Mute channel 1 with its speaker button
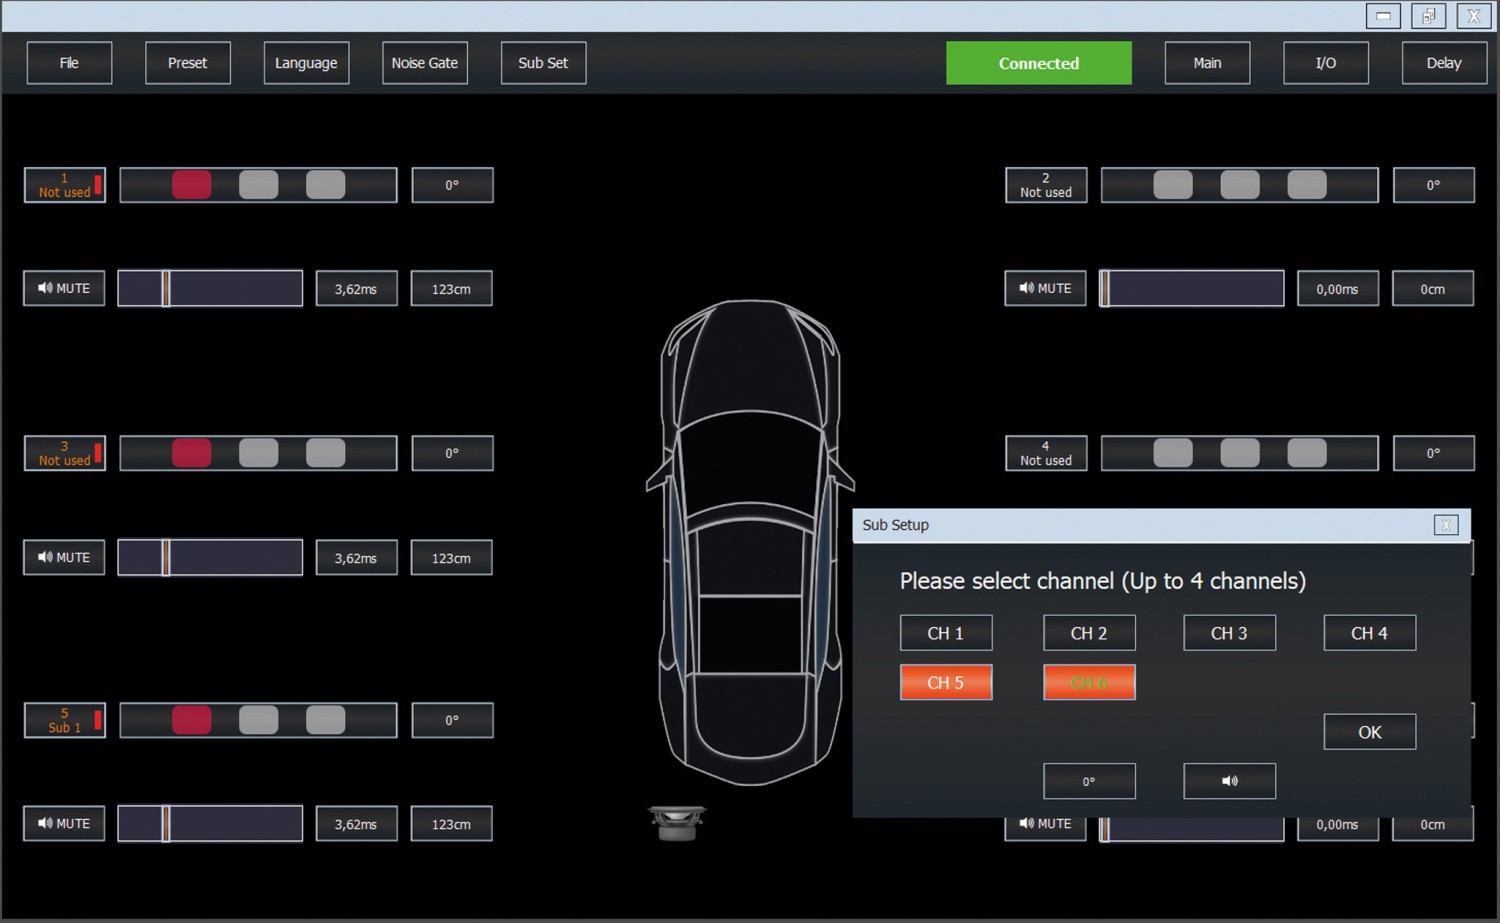The width and height of the screenshot is (1500, 923). point(64,288)
